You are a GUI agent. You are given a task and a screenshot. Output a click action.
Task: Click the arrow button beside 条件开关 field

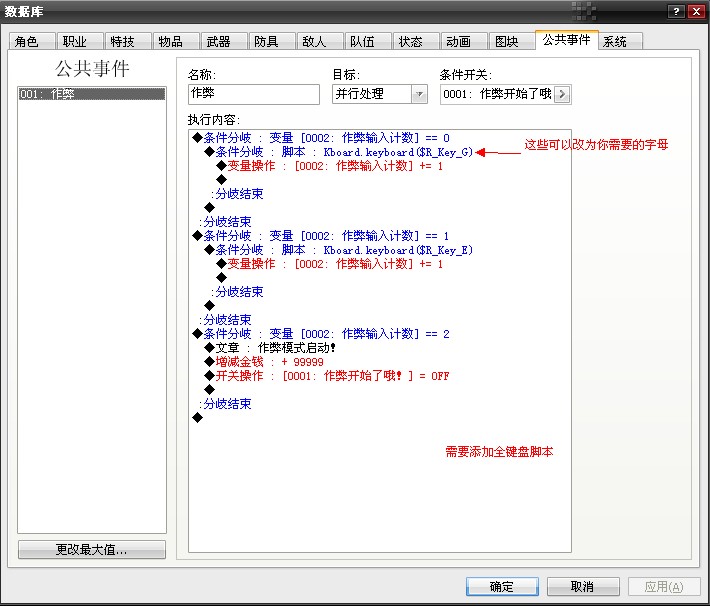(562, 94)
